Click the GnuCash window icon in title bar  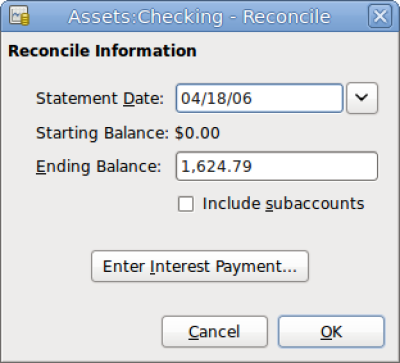click(19, 16)
